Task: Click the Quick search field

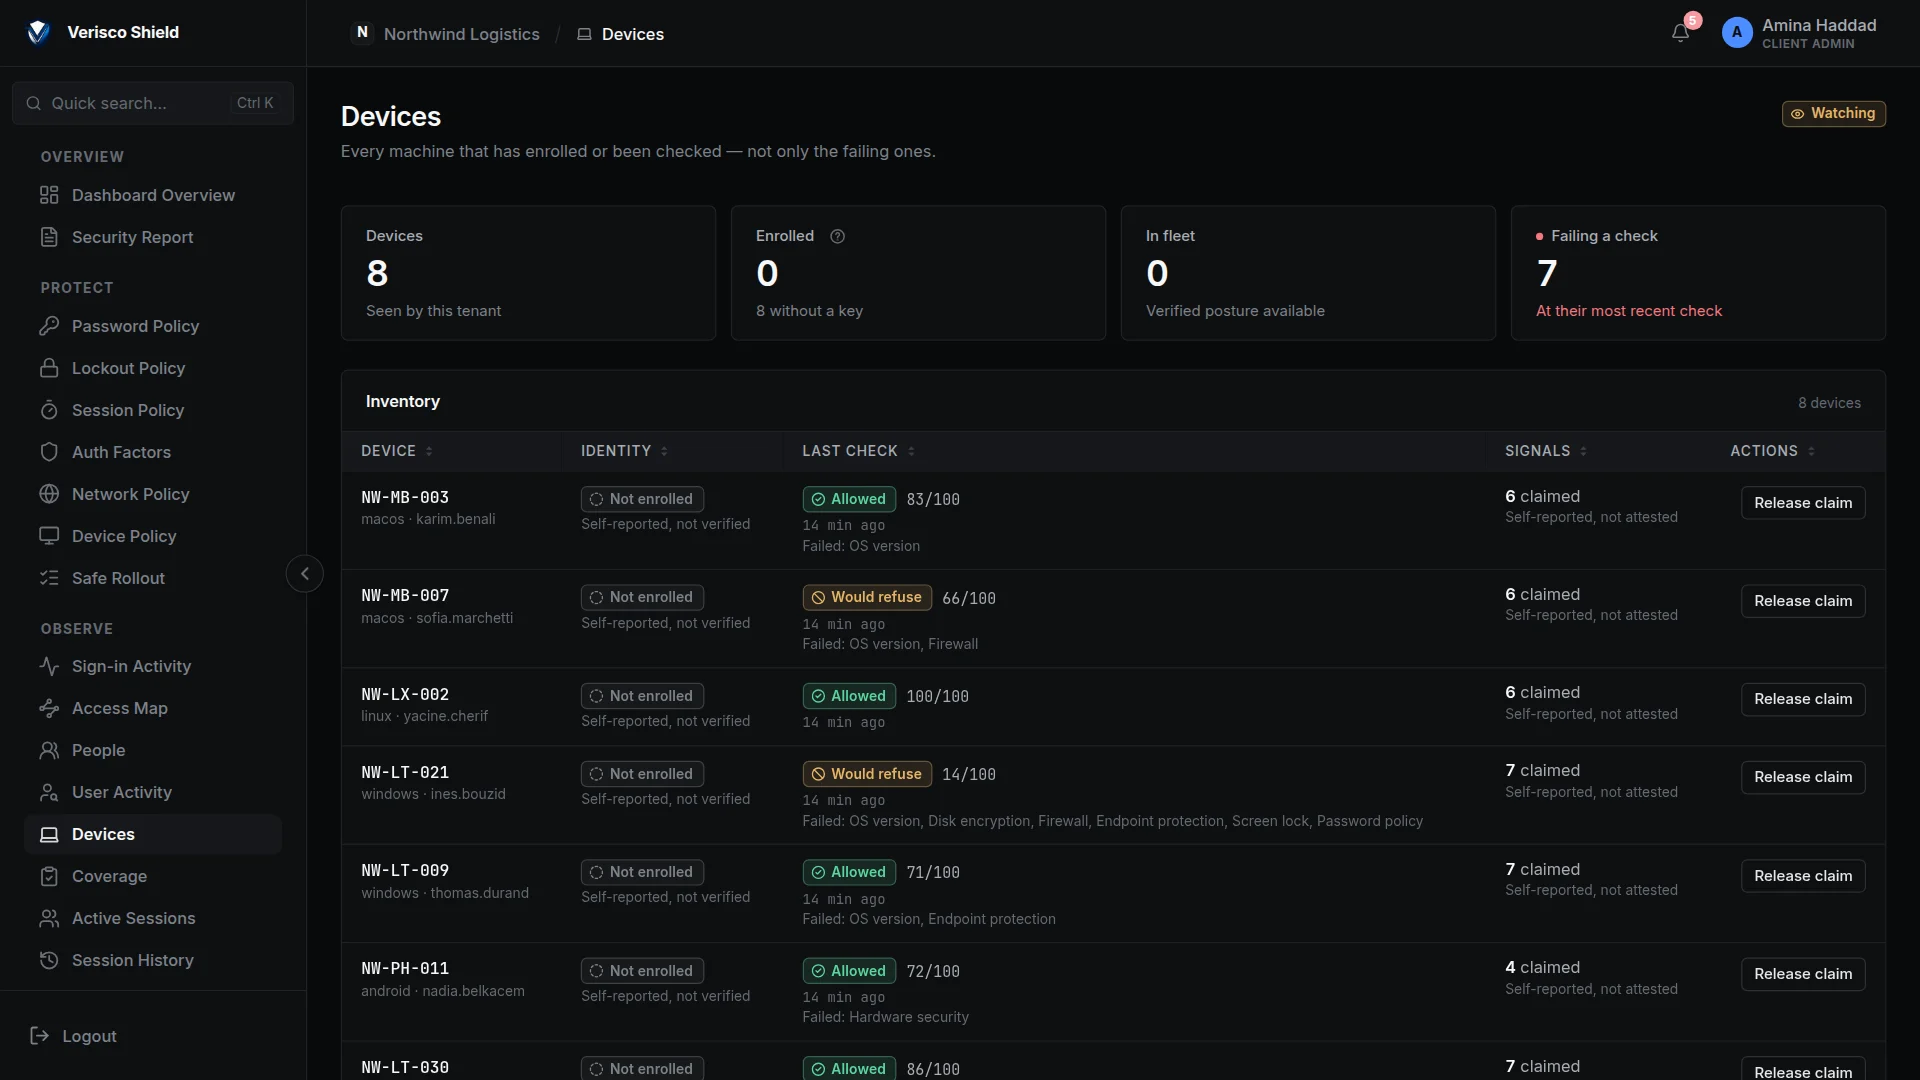Action: pos(153,103)
